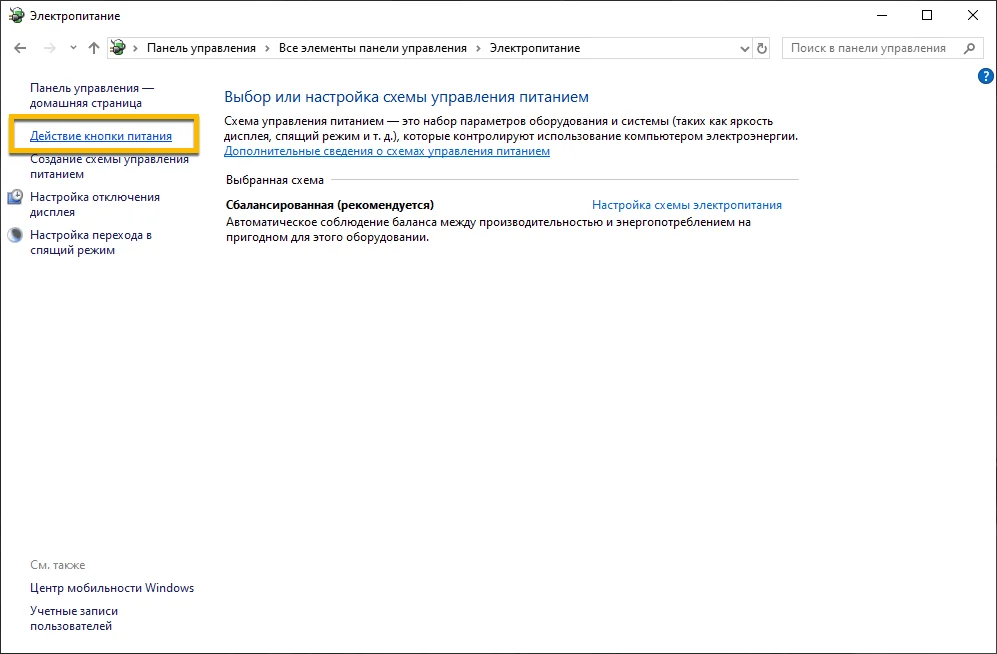
Task: Click the moon icon beside Настройка перехода в спящий режим
Action: click(15, 236)
